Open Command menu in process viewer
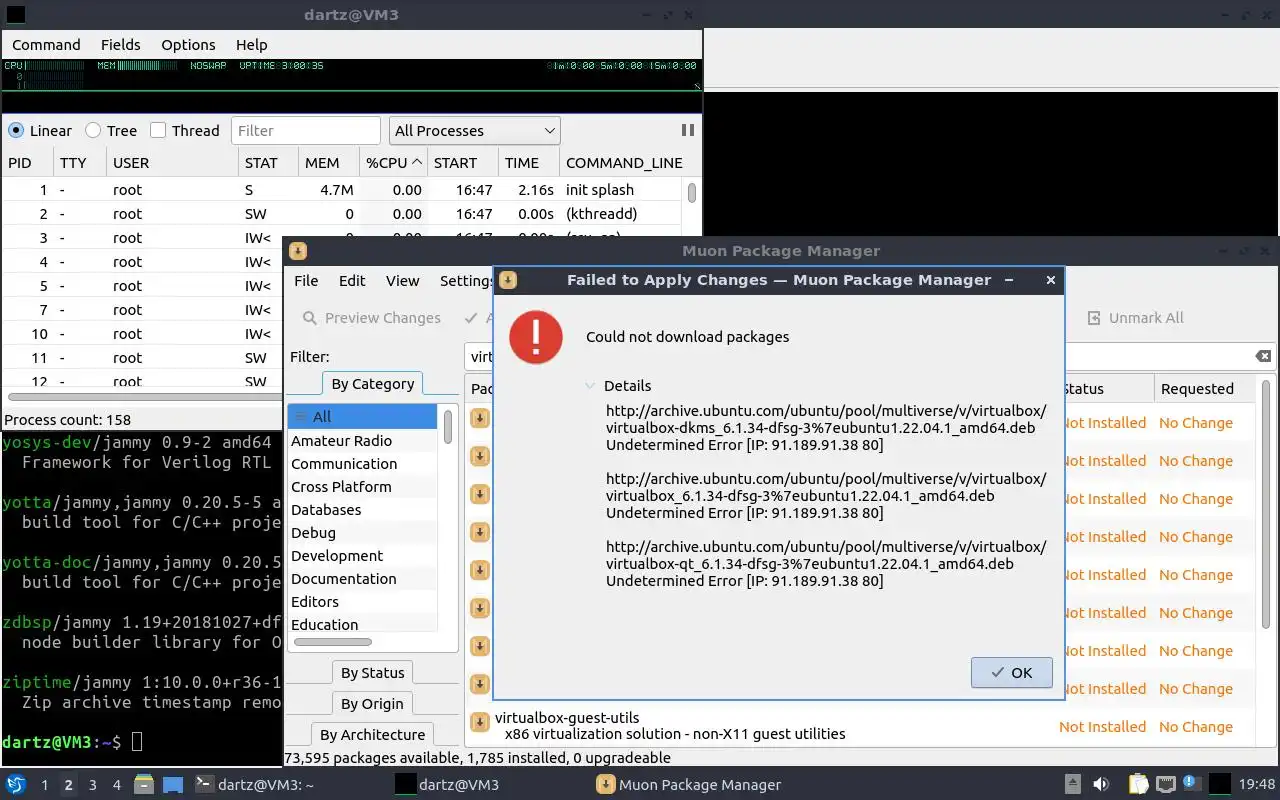Screen dimensions: 1280x800 click(46, 45)
